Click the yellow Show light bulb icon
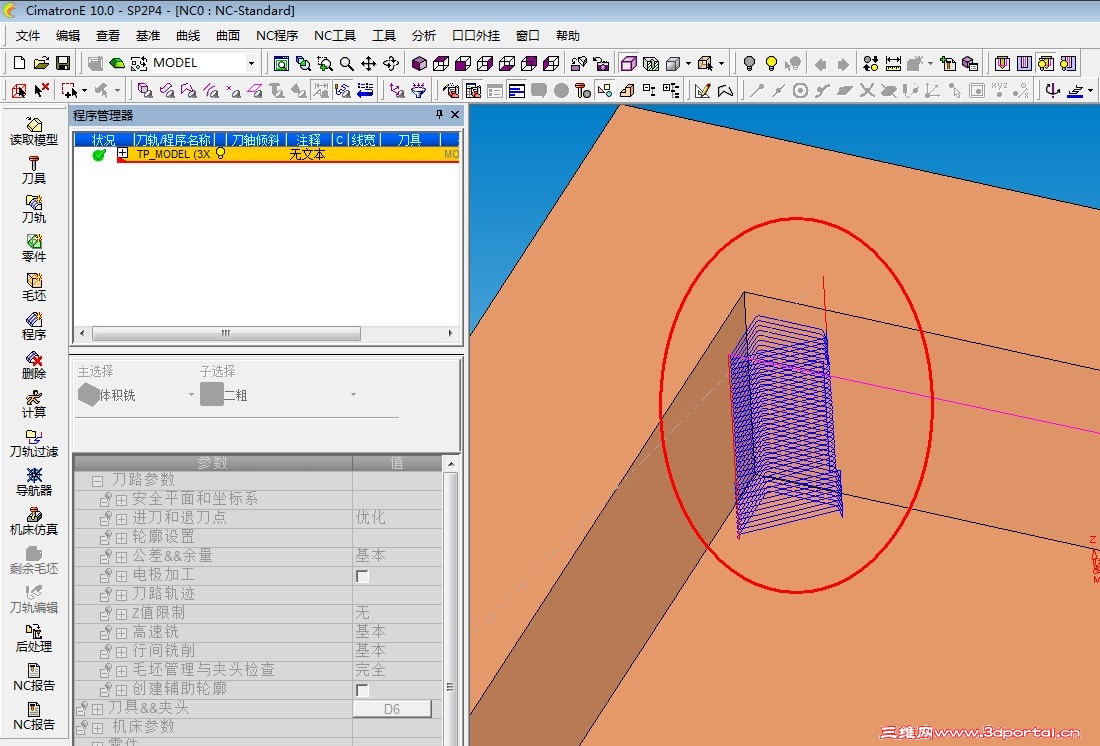 coord(771,64)
